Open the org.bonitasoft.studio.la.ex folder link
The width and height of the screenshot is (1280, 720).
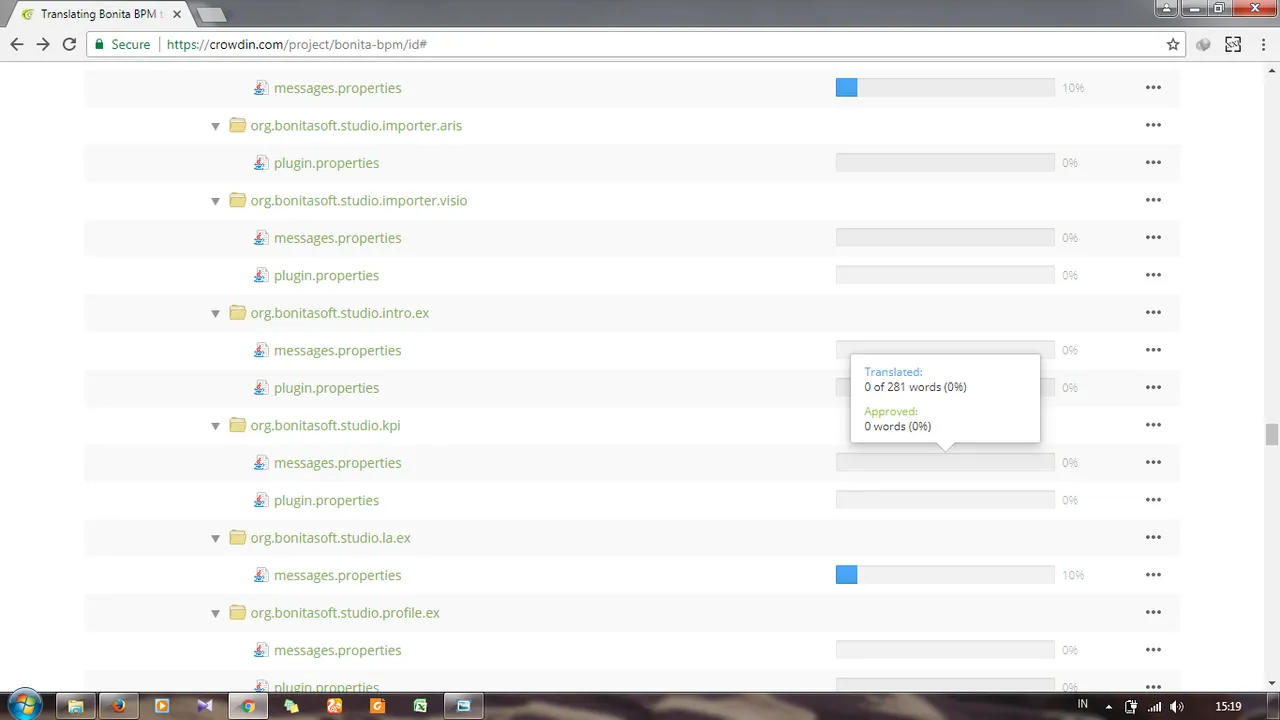331,537
